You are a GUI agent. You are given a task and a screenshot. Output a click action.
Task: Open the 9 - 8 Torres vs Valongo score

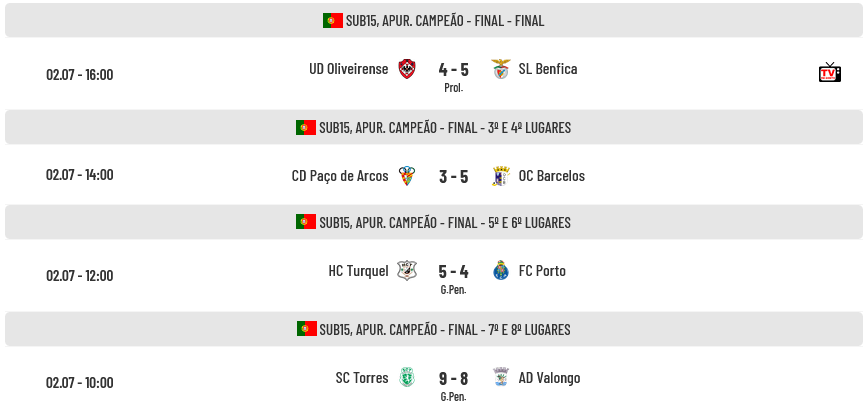453,379
